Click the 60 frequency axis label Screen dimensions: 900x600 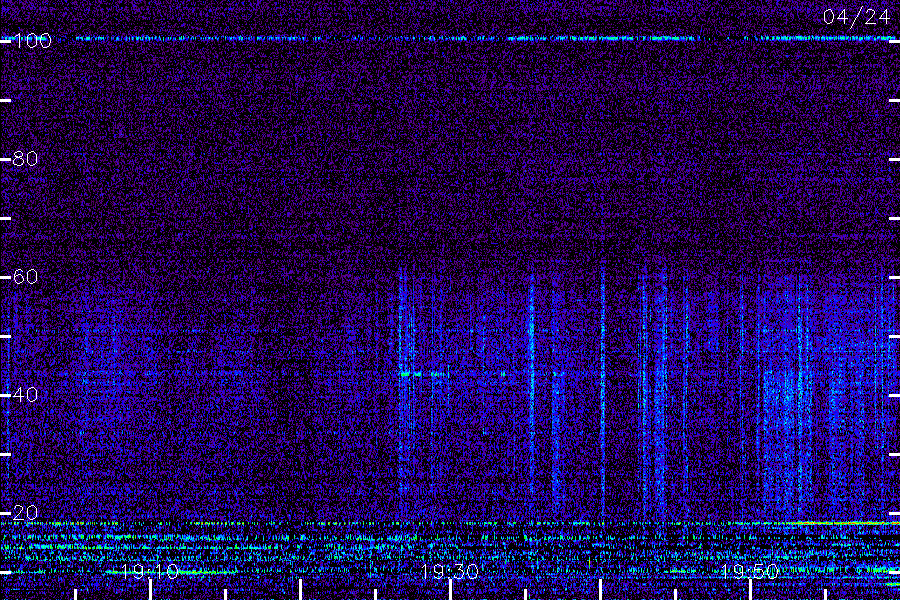[25, 277]
